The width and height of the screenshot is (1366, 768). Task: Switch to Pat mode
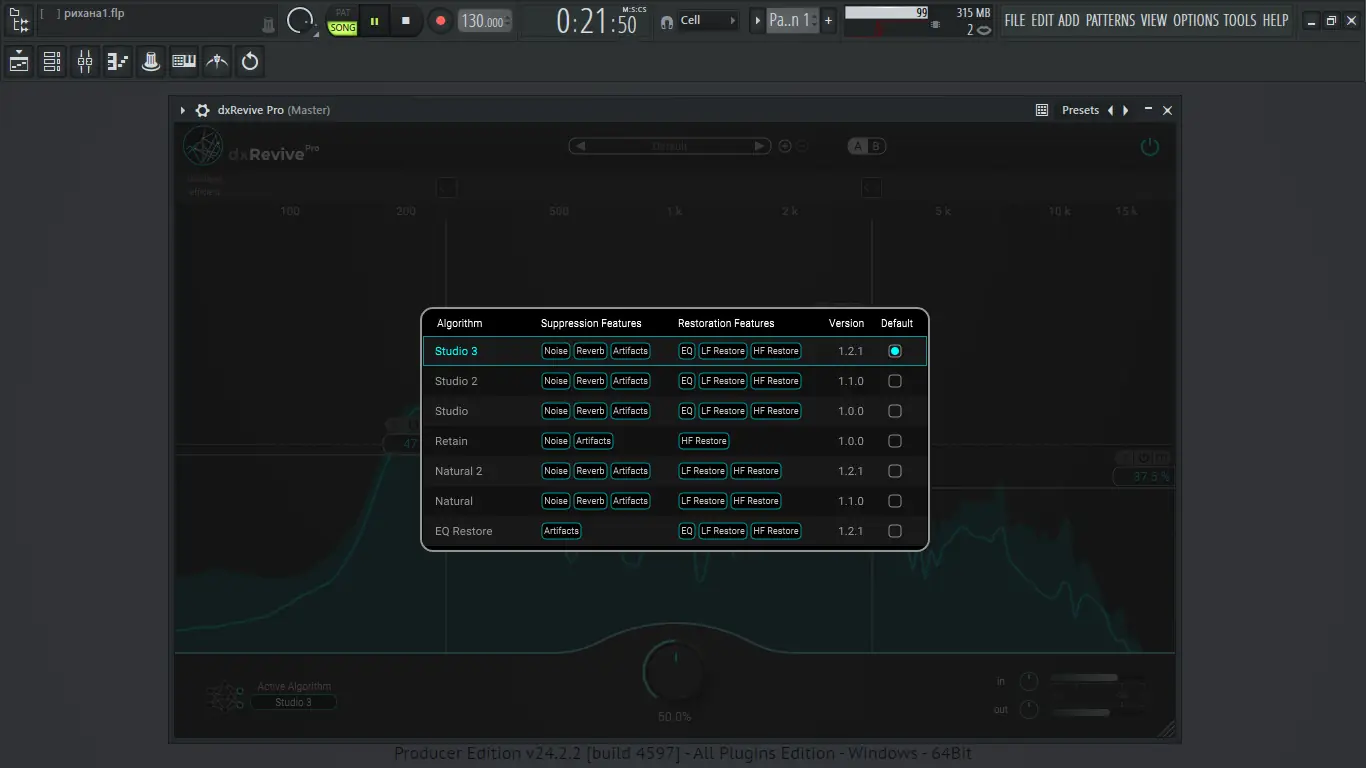click(343, 13)
